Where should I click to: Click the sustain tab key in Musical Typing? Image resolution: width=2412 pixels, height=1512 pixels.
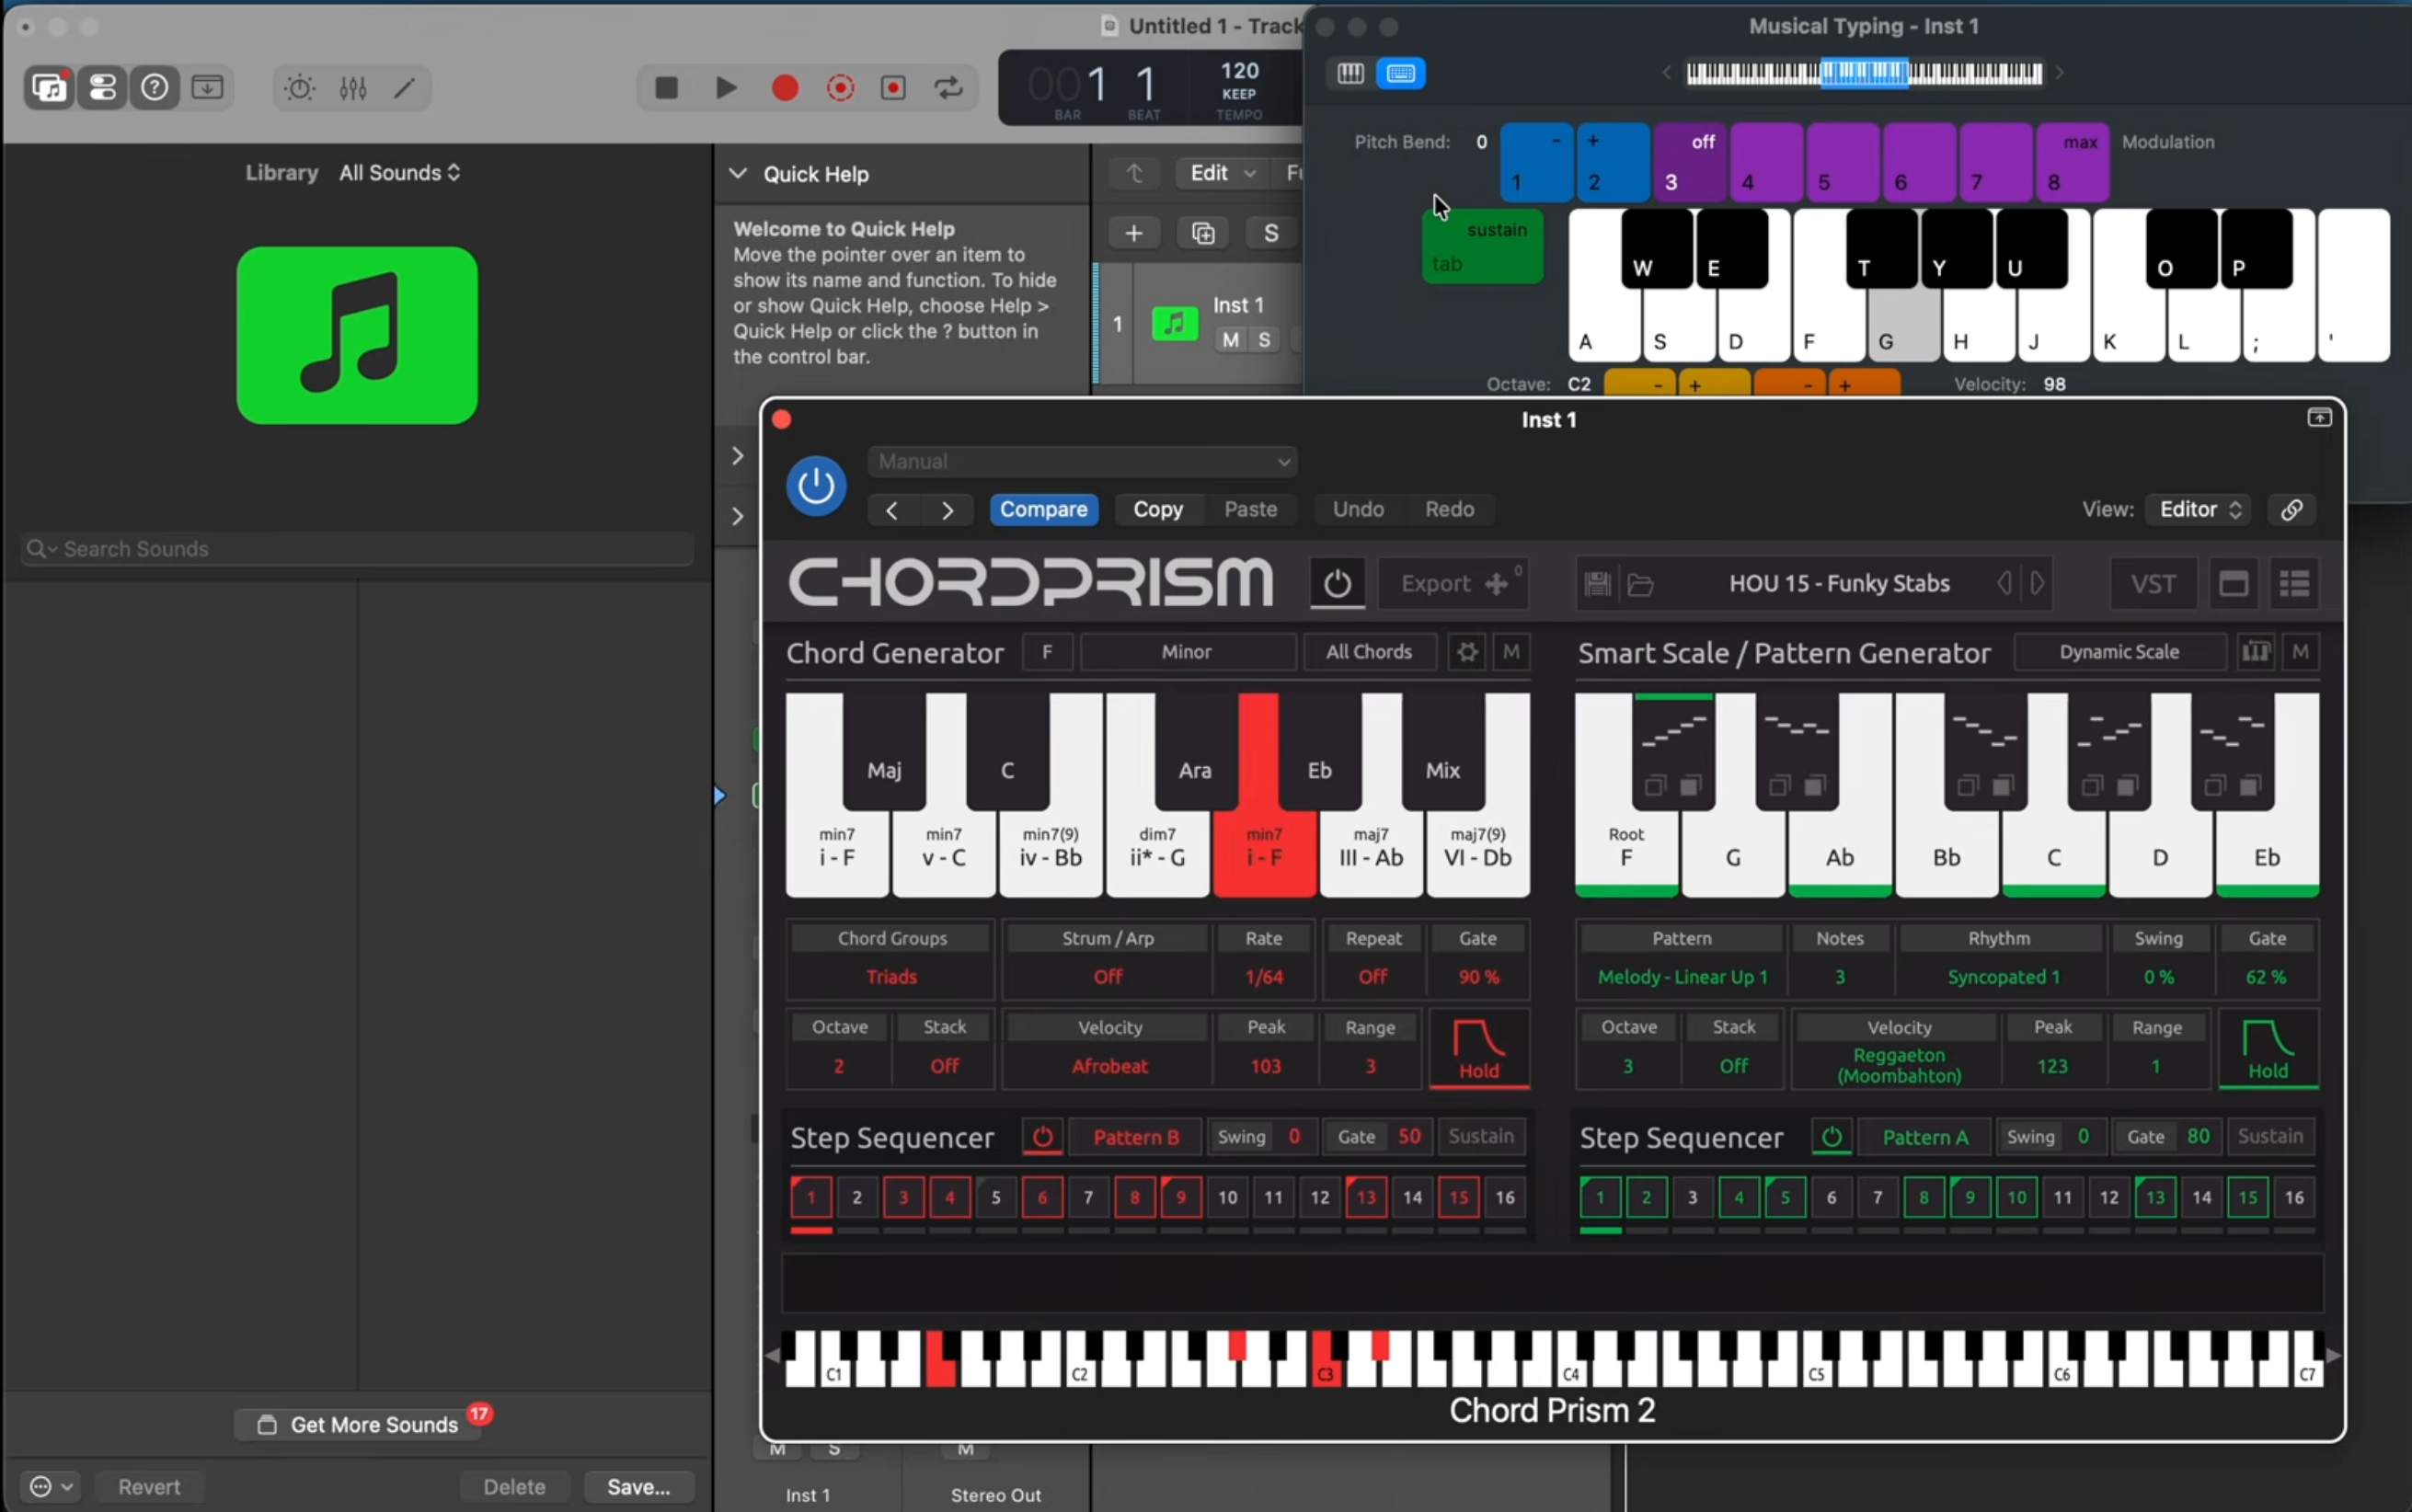1482,246
